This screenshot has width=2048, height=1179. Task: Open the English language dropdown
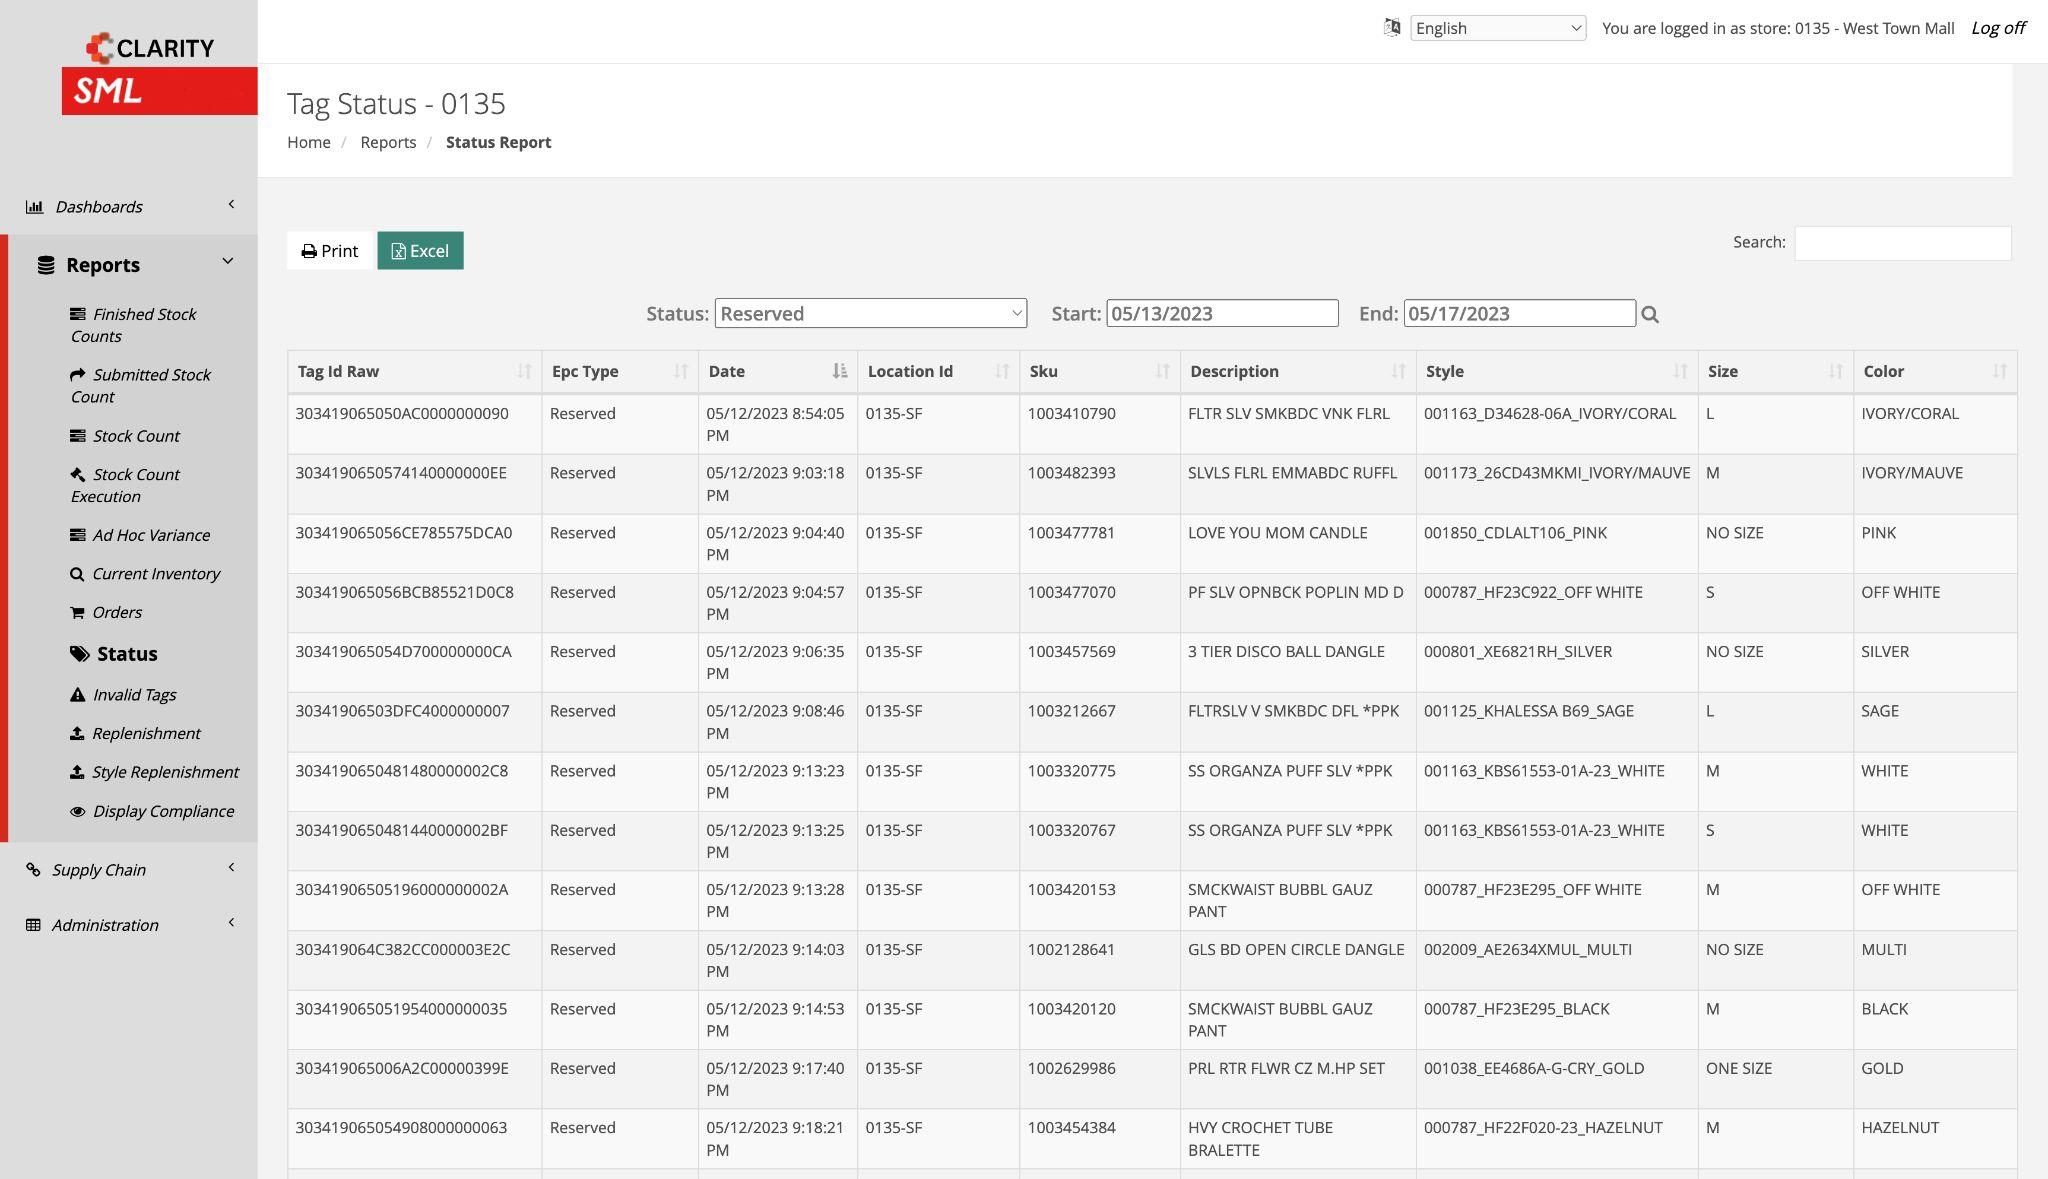(1497, 28)
